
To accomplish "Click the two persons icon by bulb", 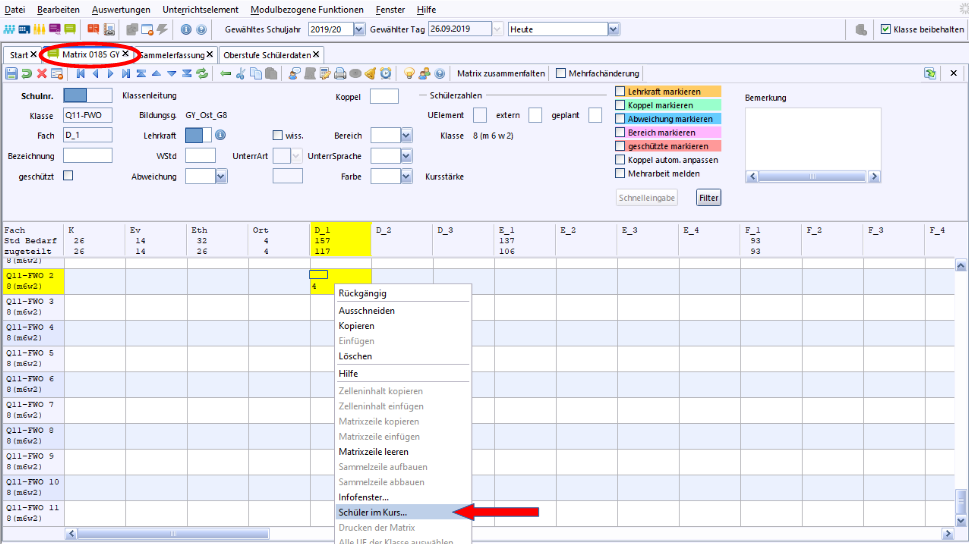I will (425, 74).
